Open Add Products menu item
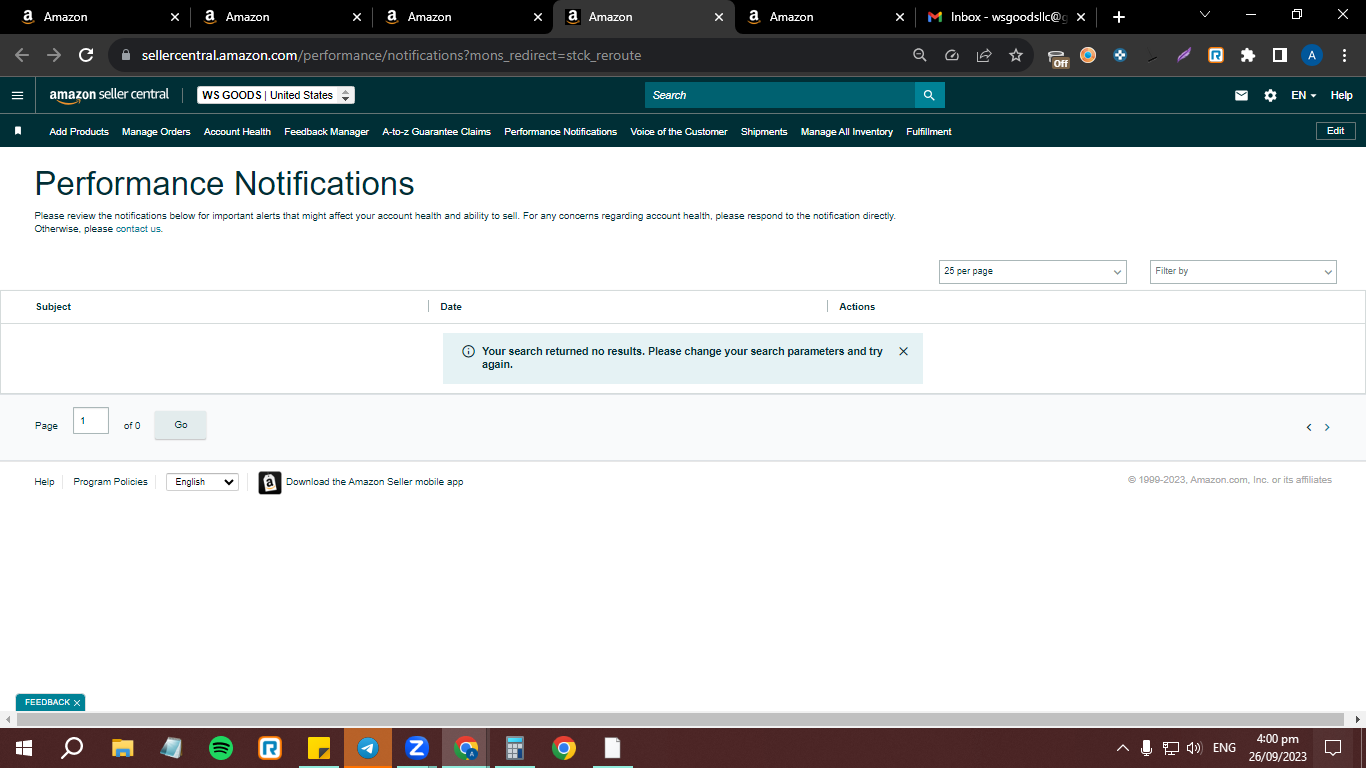This screenshot has width=1366, height=768. pos(79,132)
